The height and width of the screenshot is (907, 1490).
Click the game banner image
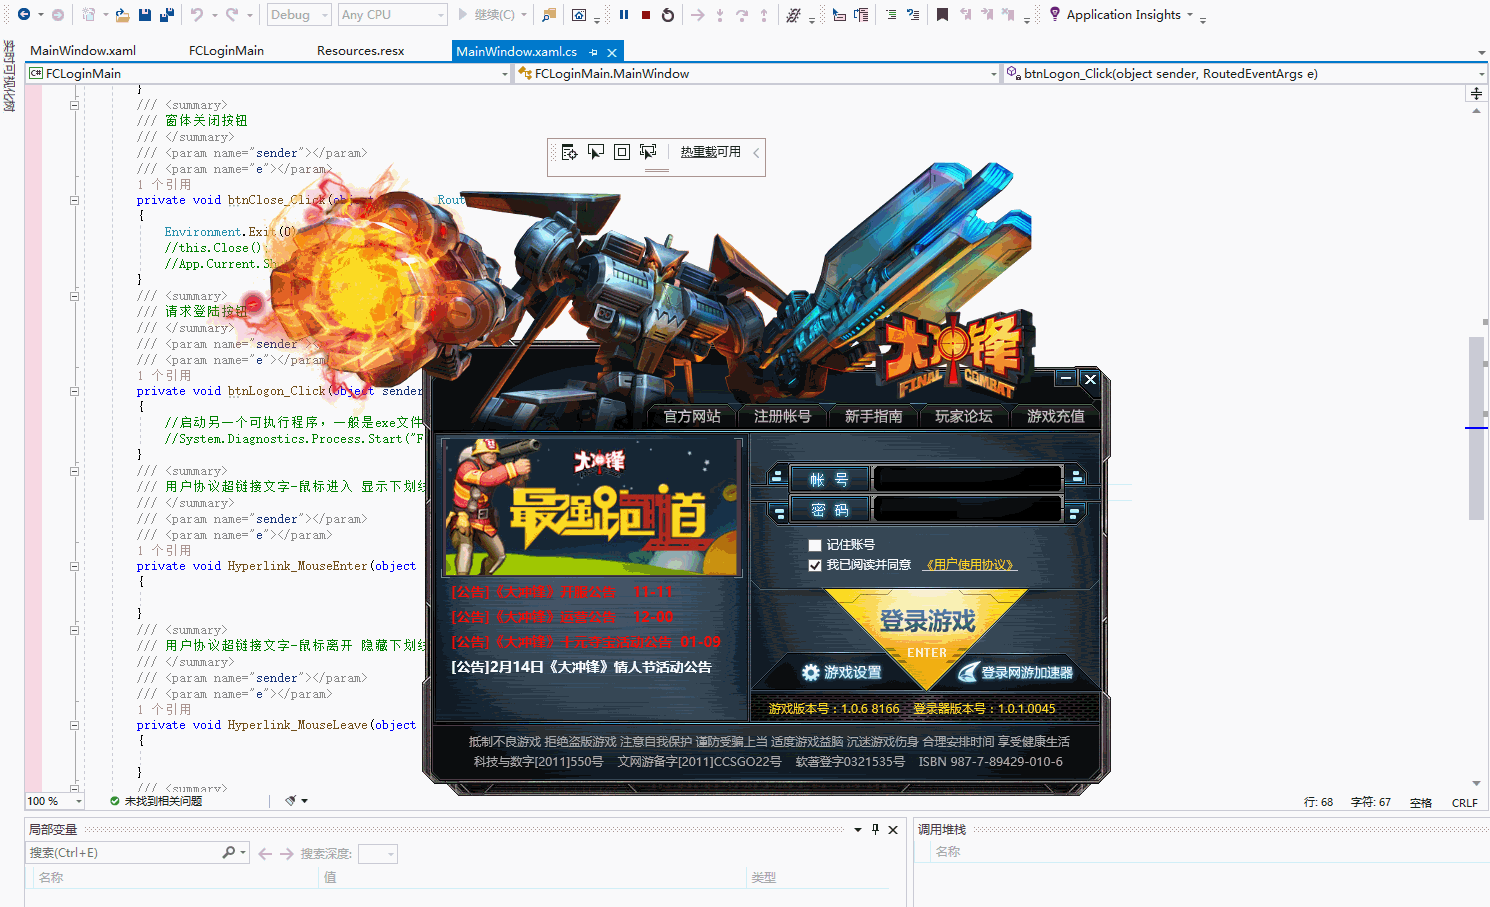click(x=592, y=506)
